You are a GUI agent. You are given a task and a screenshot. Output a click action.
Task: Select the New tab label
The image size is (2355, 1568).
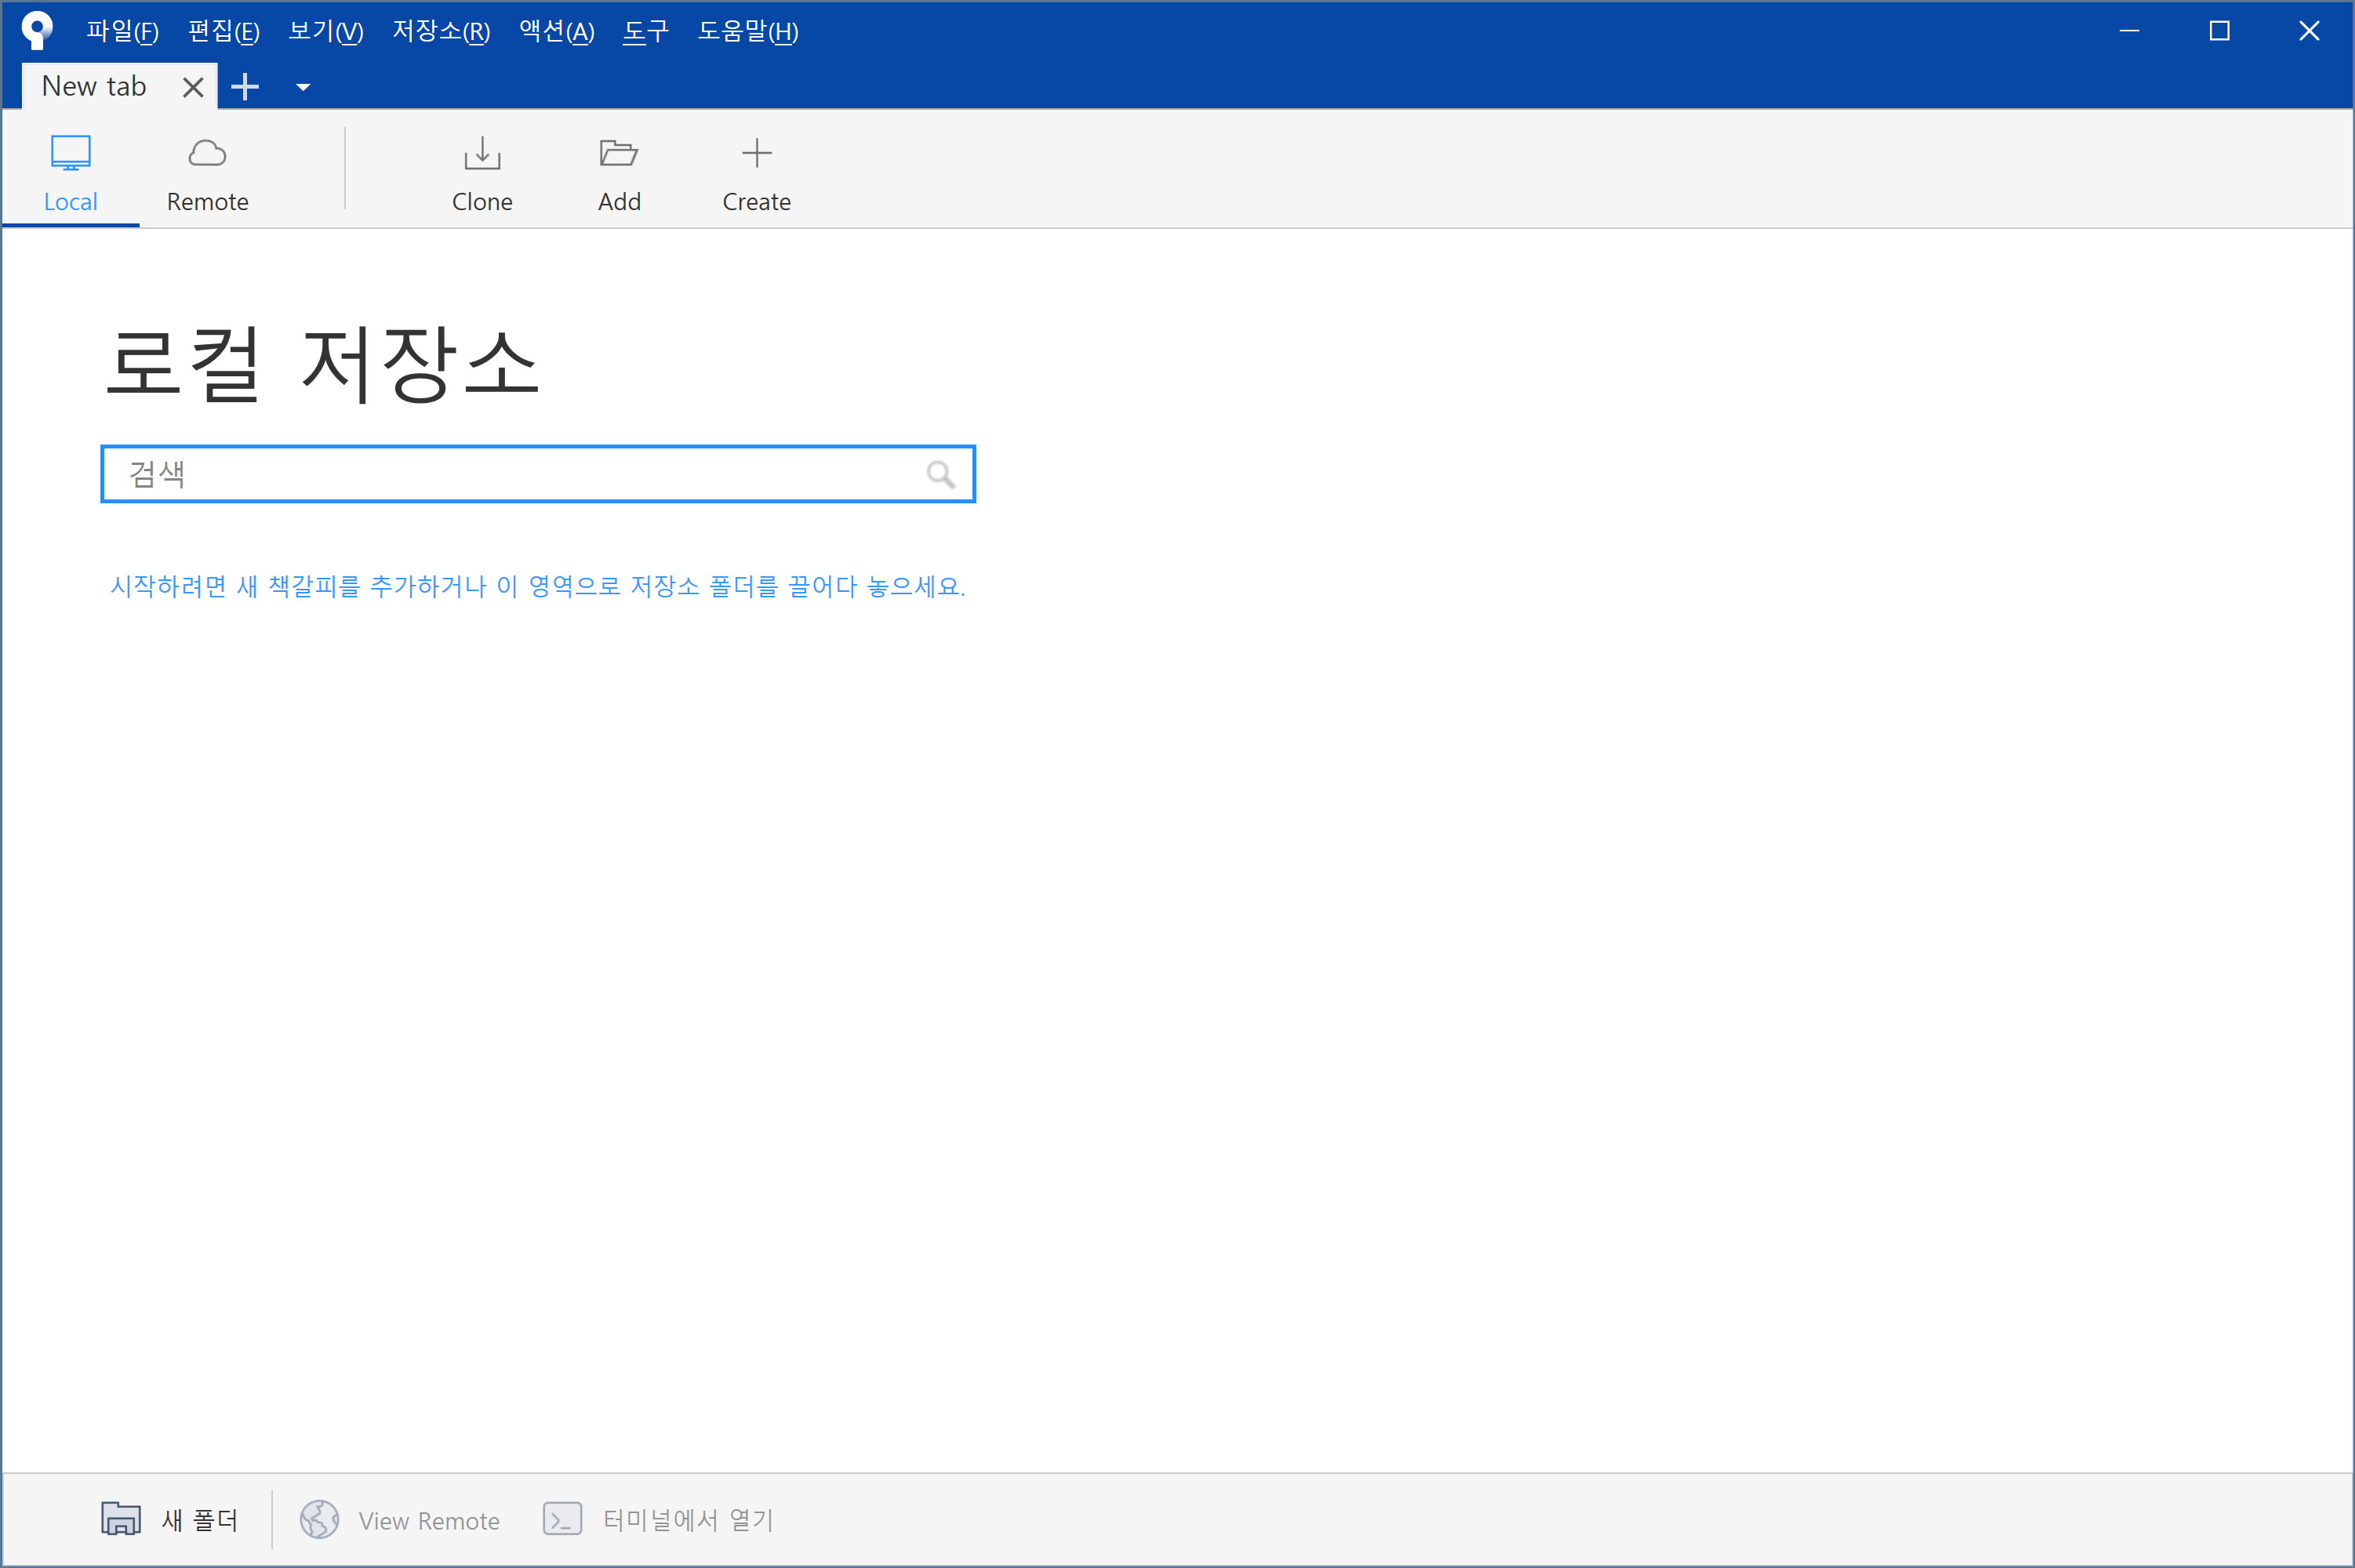point(94,87)
